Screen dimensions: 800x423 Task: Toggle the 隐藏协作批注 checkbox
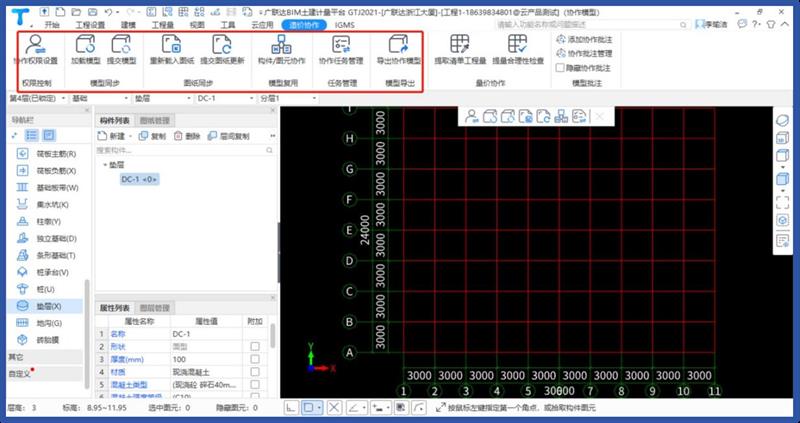560,67
